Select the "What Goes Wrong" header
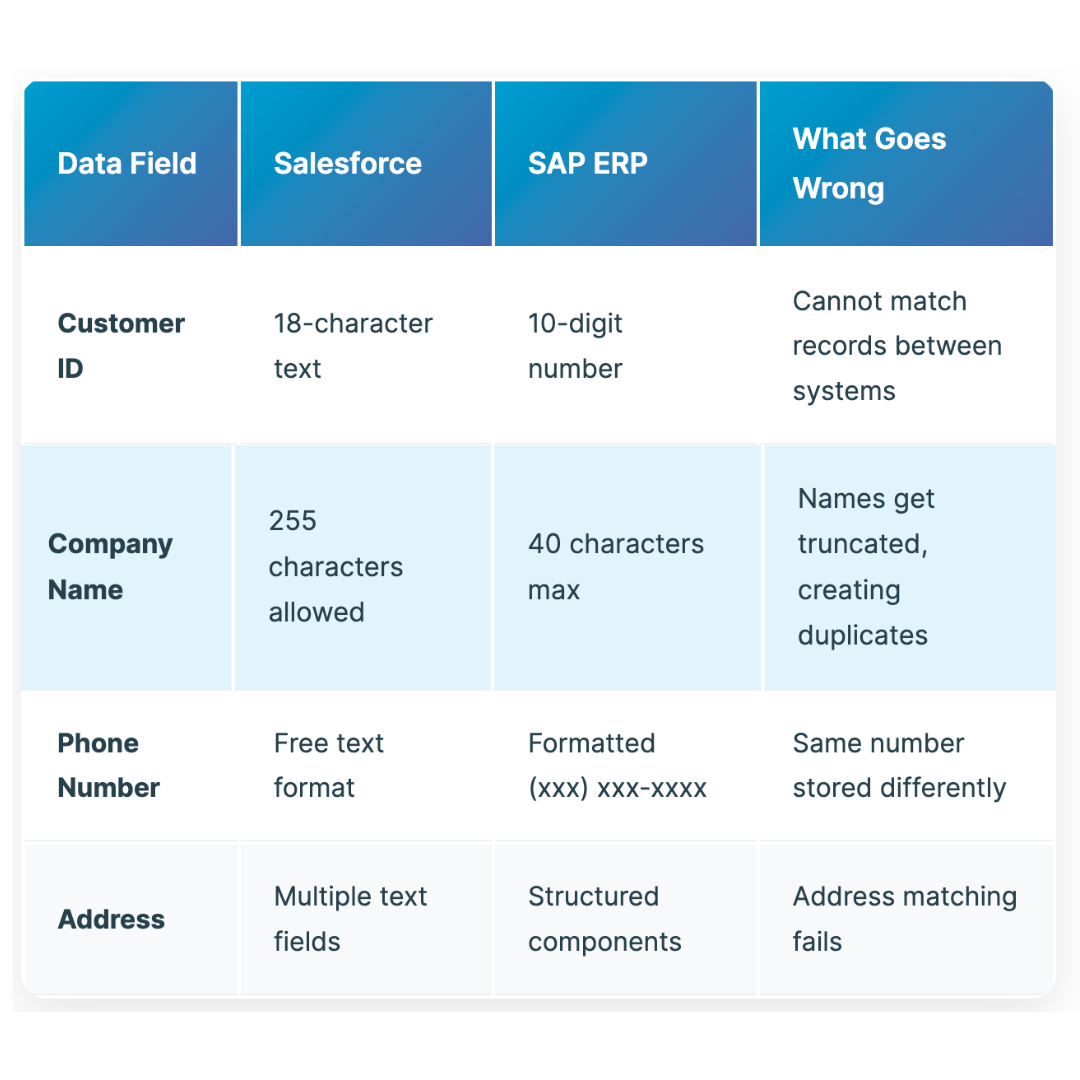Image resolution: width=1080 pixels, height=1080 pixels. 869,164
